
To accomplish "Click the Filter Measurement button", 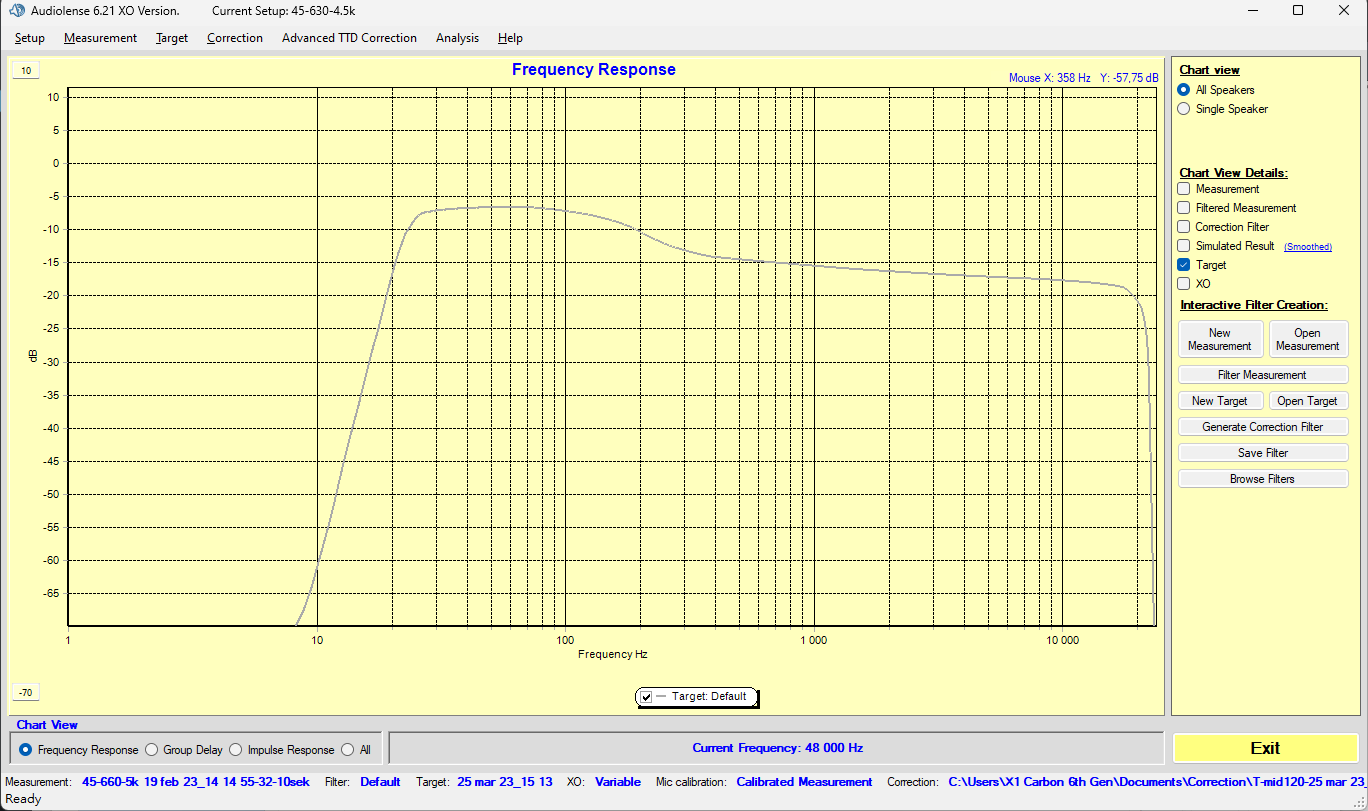I will [x=1263, y=375].
